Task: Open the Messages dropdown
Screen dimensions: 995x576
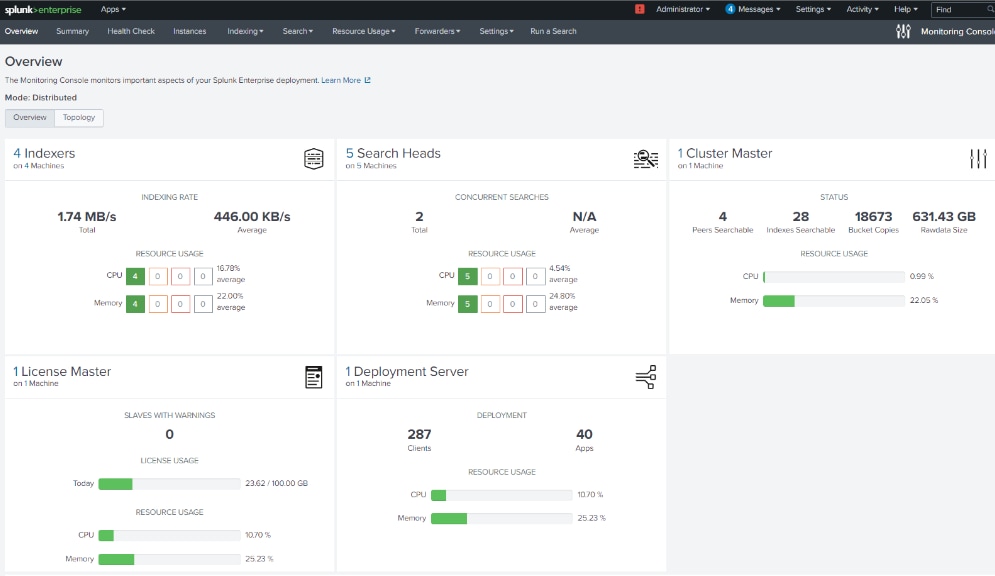Action: [759, 10]
